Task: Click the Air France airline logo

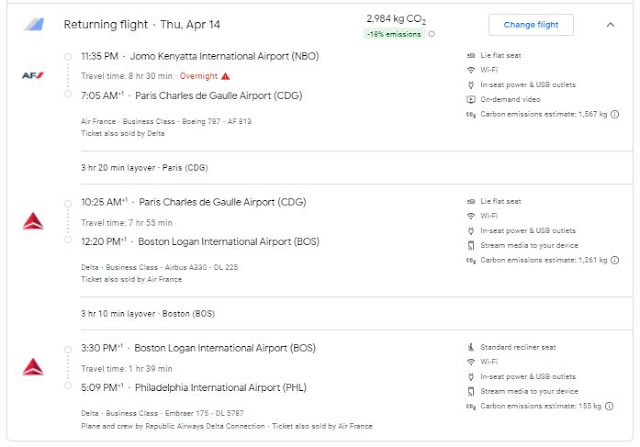Action: tap(33, 76)
